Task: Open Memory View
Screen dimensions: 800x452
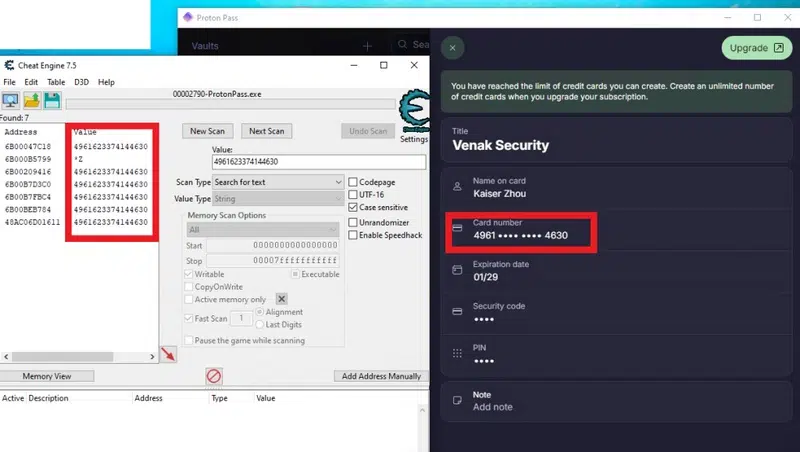Action: [x=47, y=376]
